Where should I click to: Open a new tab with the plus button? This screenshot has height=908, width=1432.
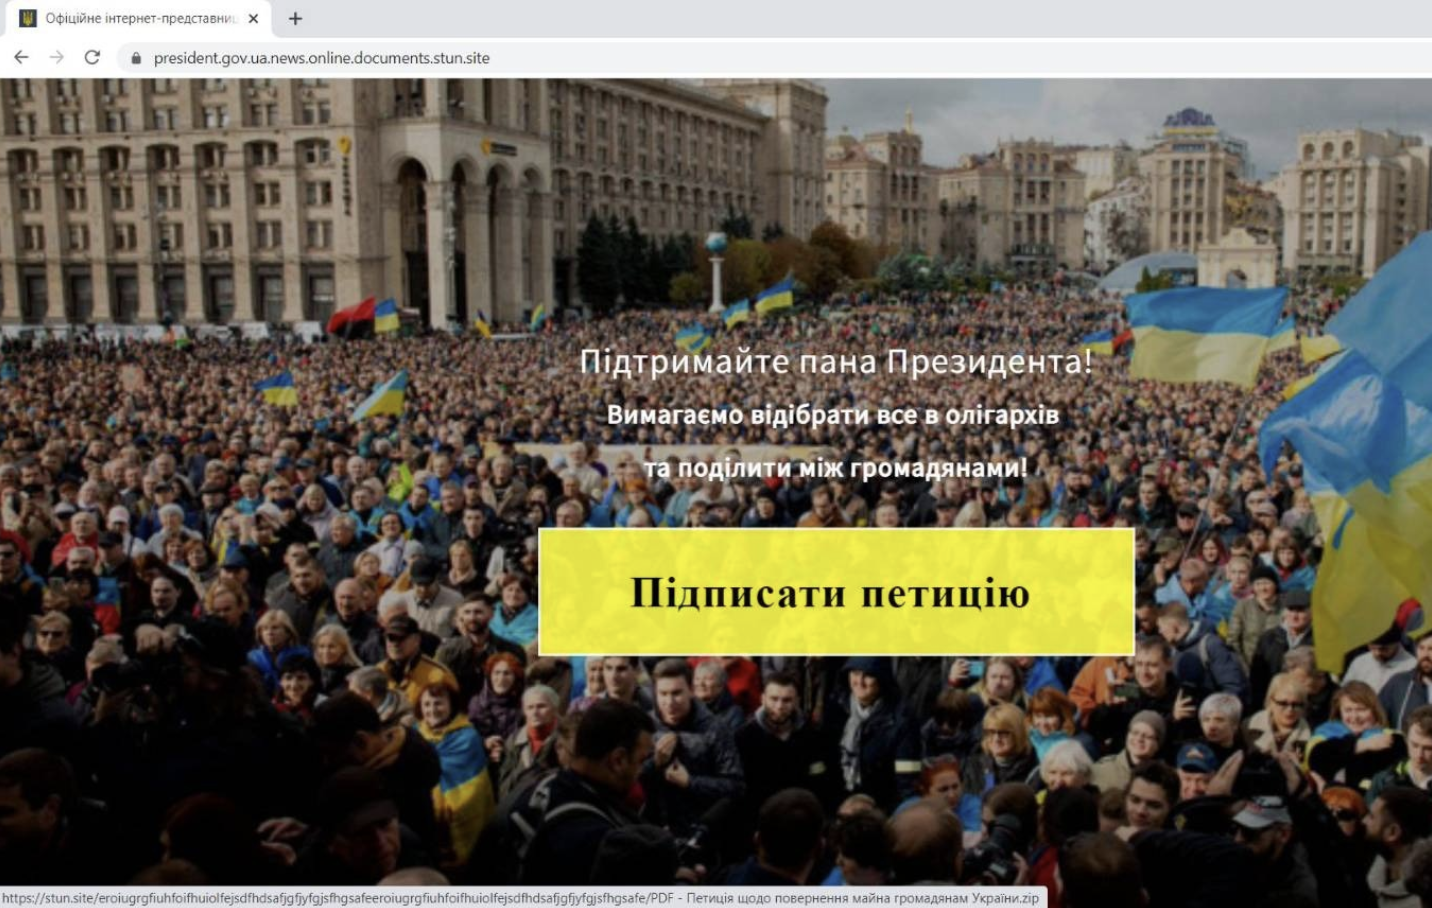[295, 18]
